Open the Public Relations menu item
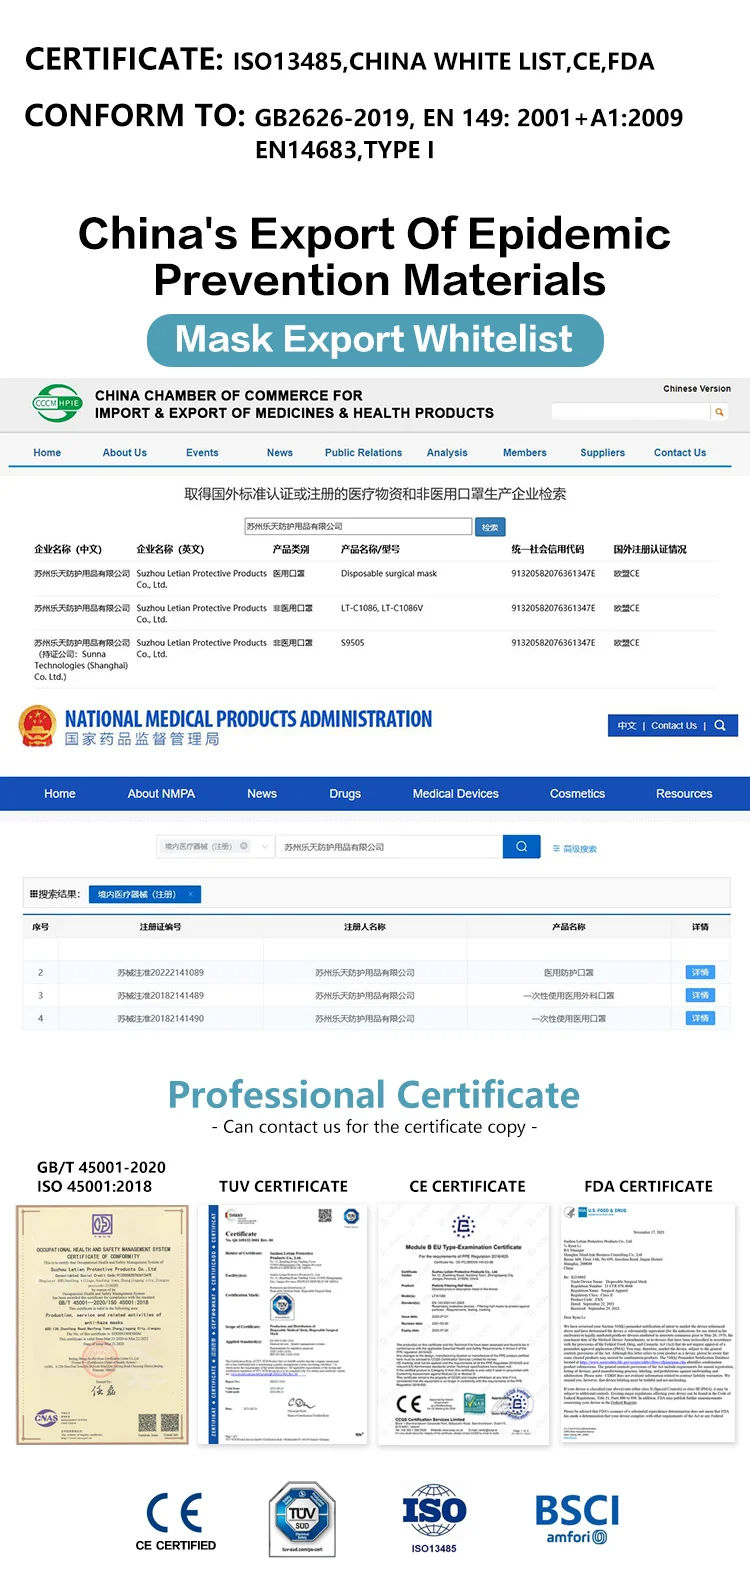 pos(363,453)
